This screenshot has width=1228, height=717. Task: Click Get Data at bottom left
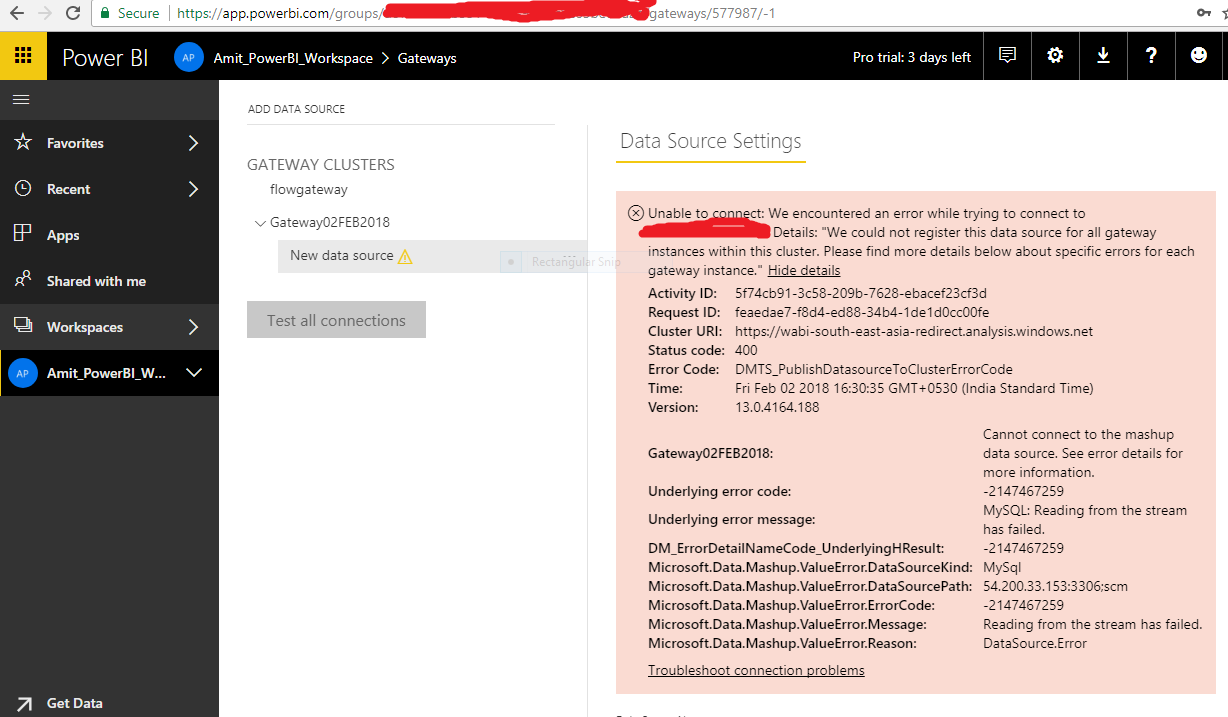click(x=74, y=703)
